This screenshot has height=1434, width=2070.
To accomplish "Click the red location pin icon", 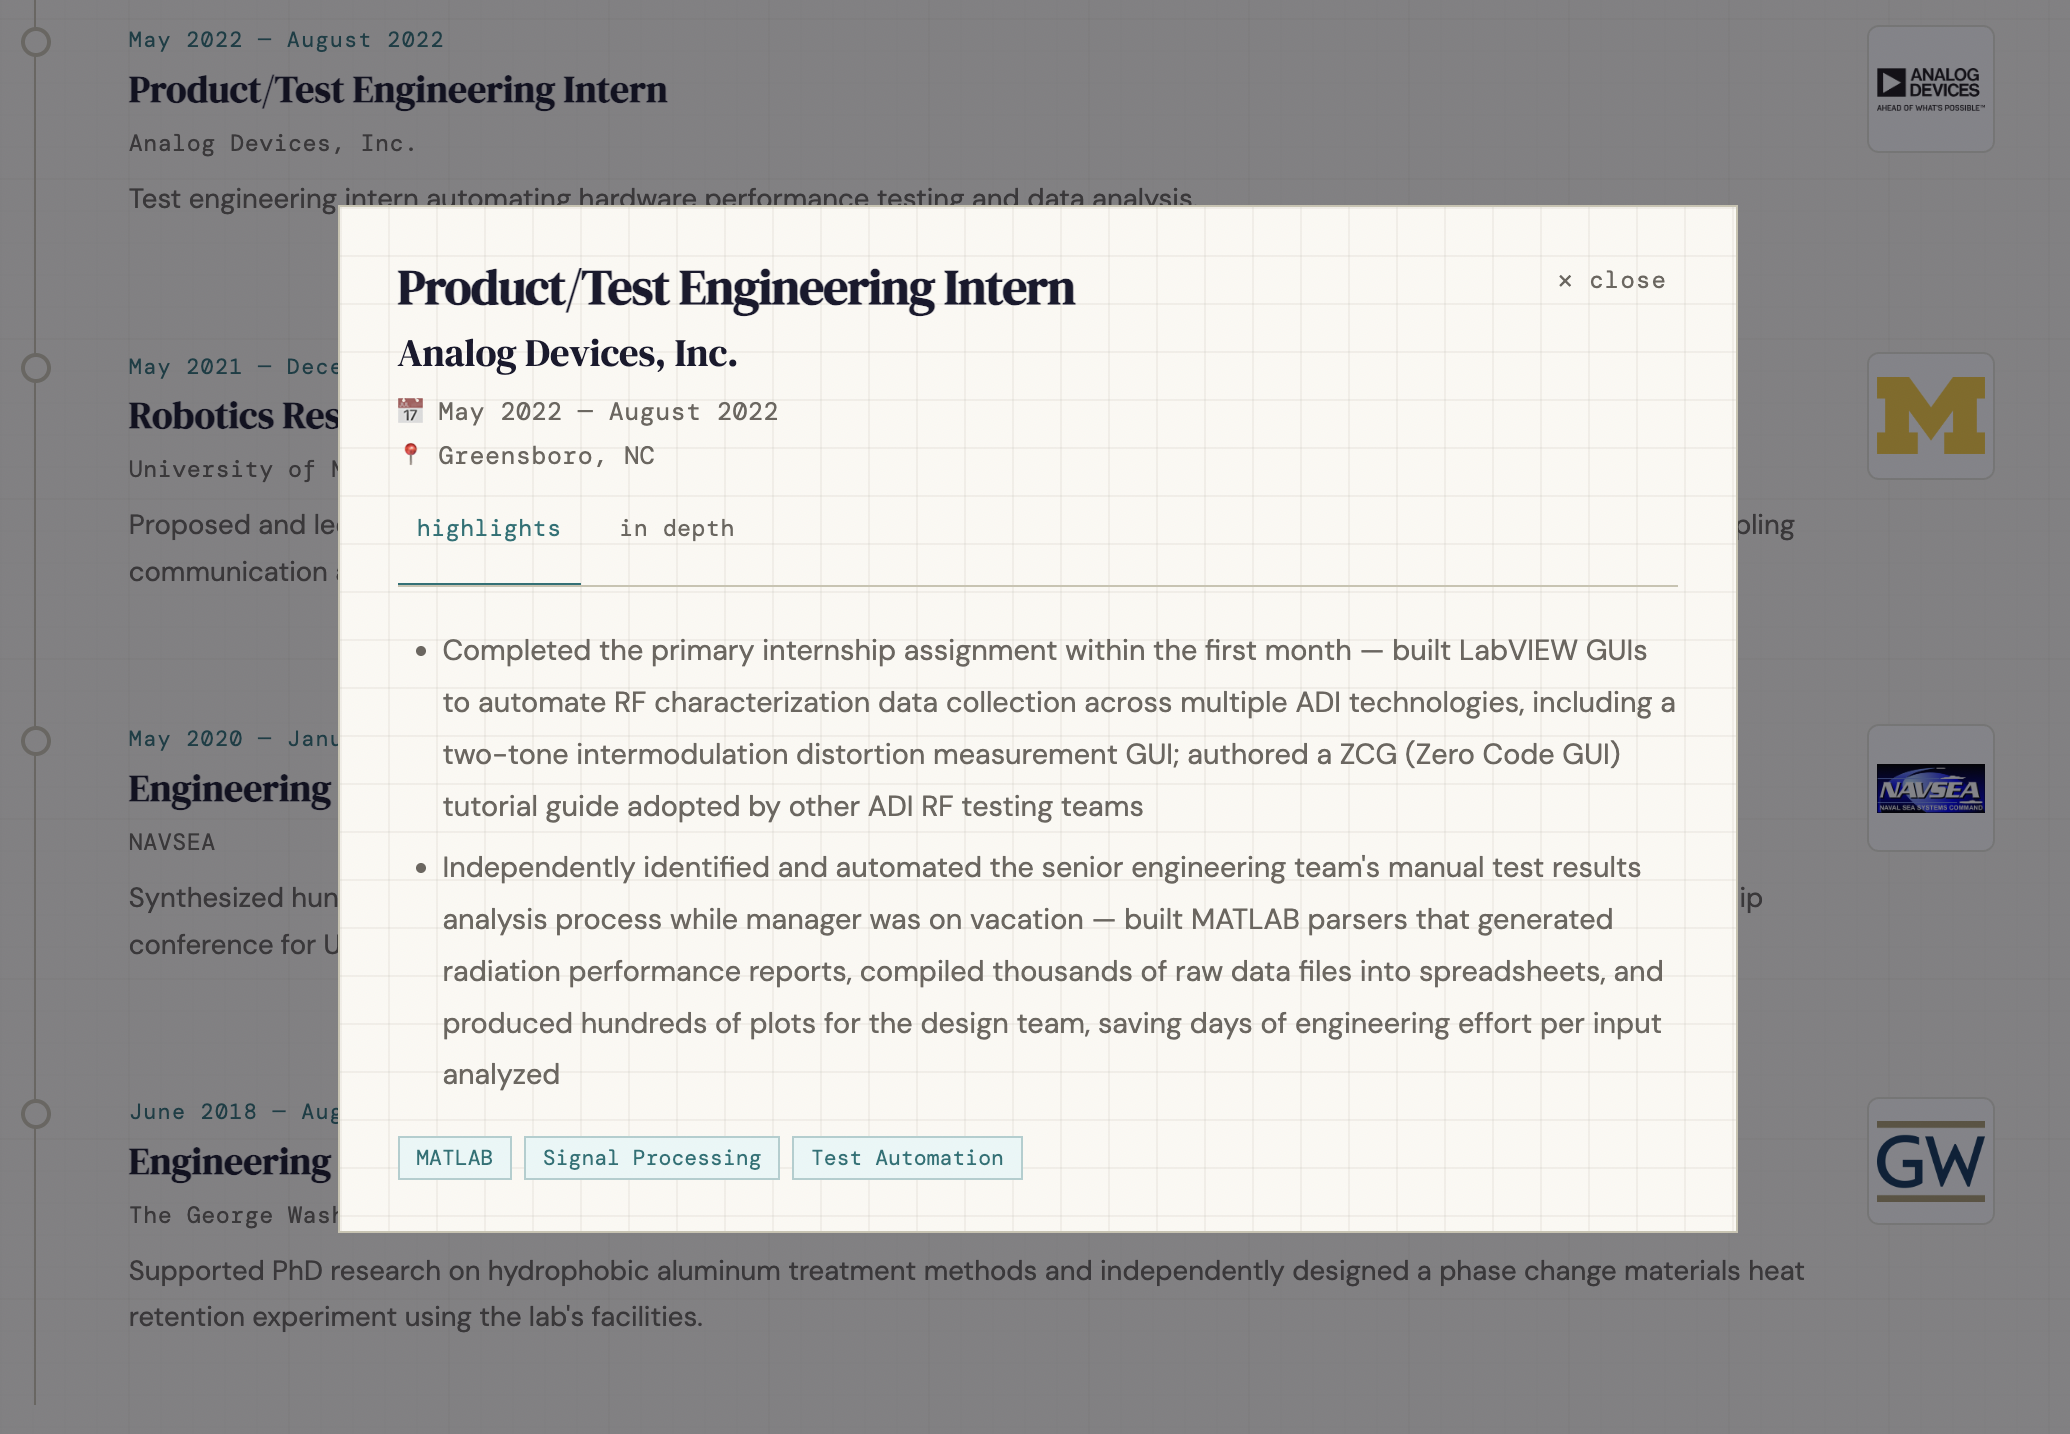I will coord(410,455).
